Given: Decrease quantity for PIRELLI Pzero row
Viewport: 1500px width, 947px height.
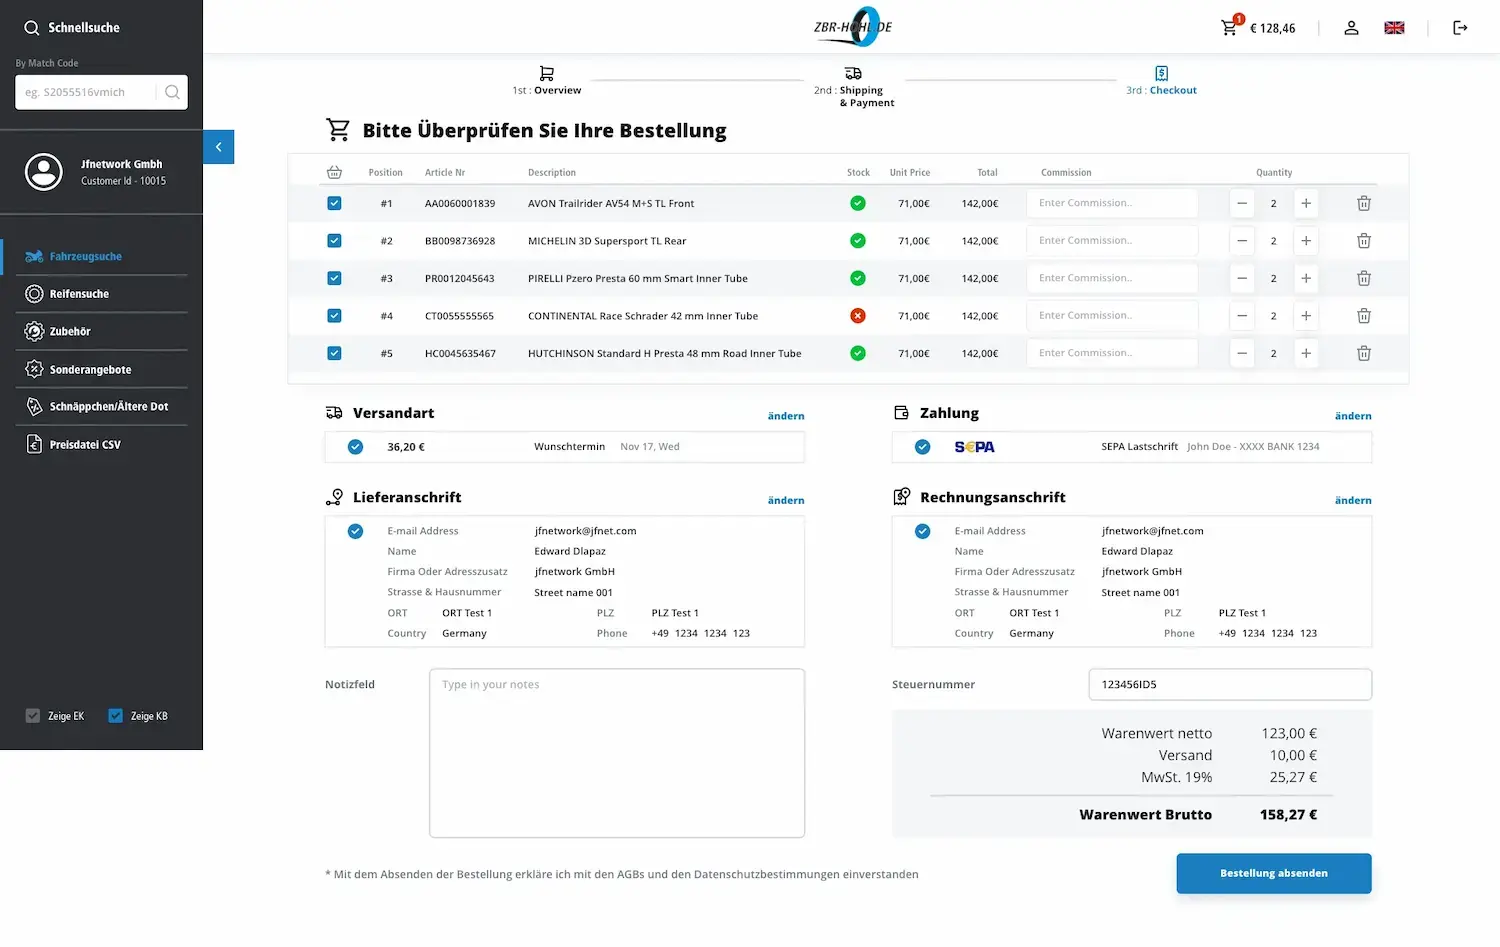Looking at the screenshot, I should 1241,278.
